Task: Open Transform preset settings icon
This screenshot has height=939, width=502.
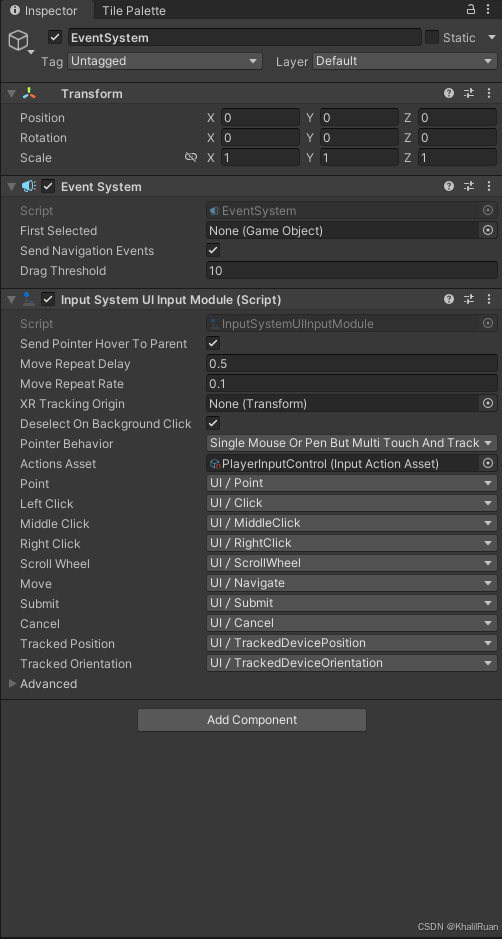Action: tap(469, 93)
